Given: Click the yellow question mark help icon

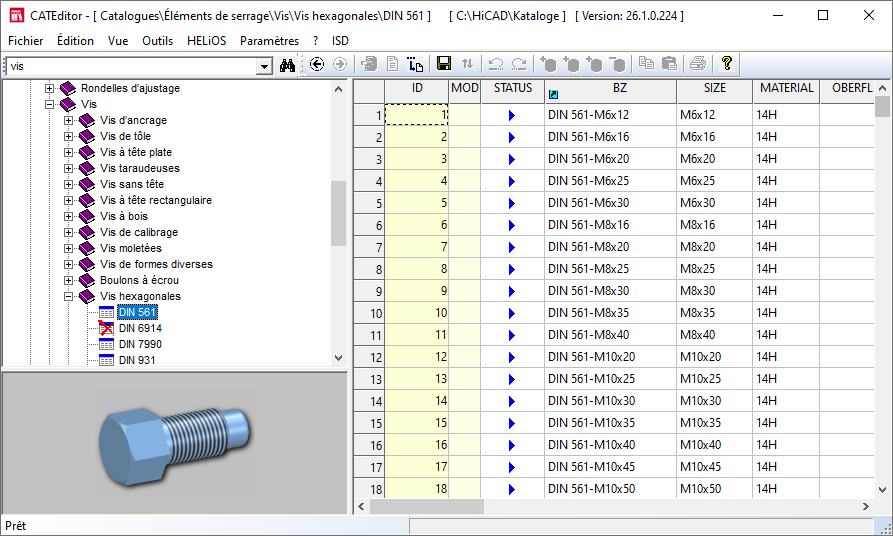Looking at the screenshot, I should (727, 64).
